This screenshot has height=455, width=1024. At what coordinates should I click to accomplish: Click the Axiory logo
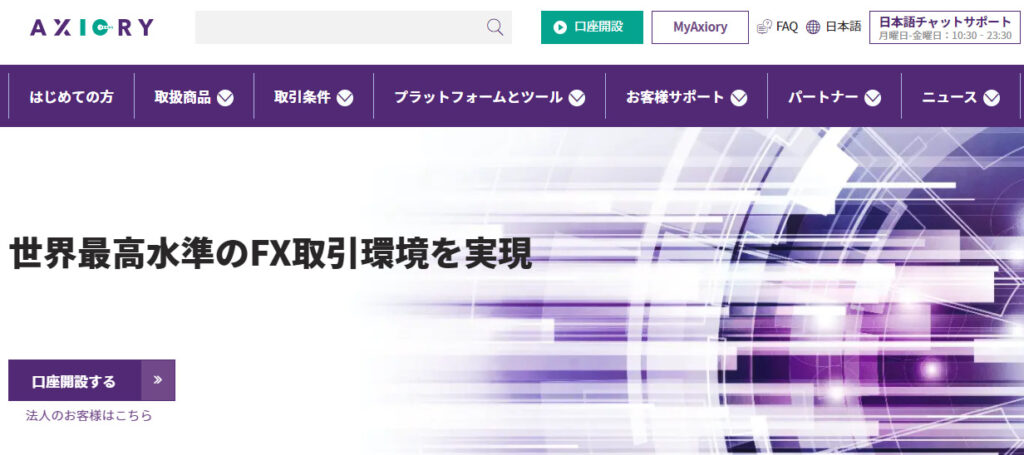(92, 27)
